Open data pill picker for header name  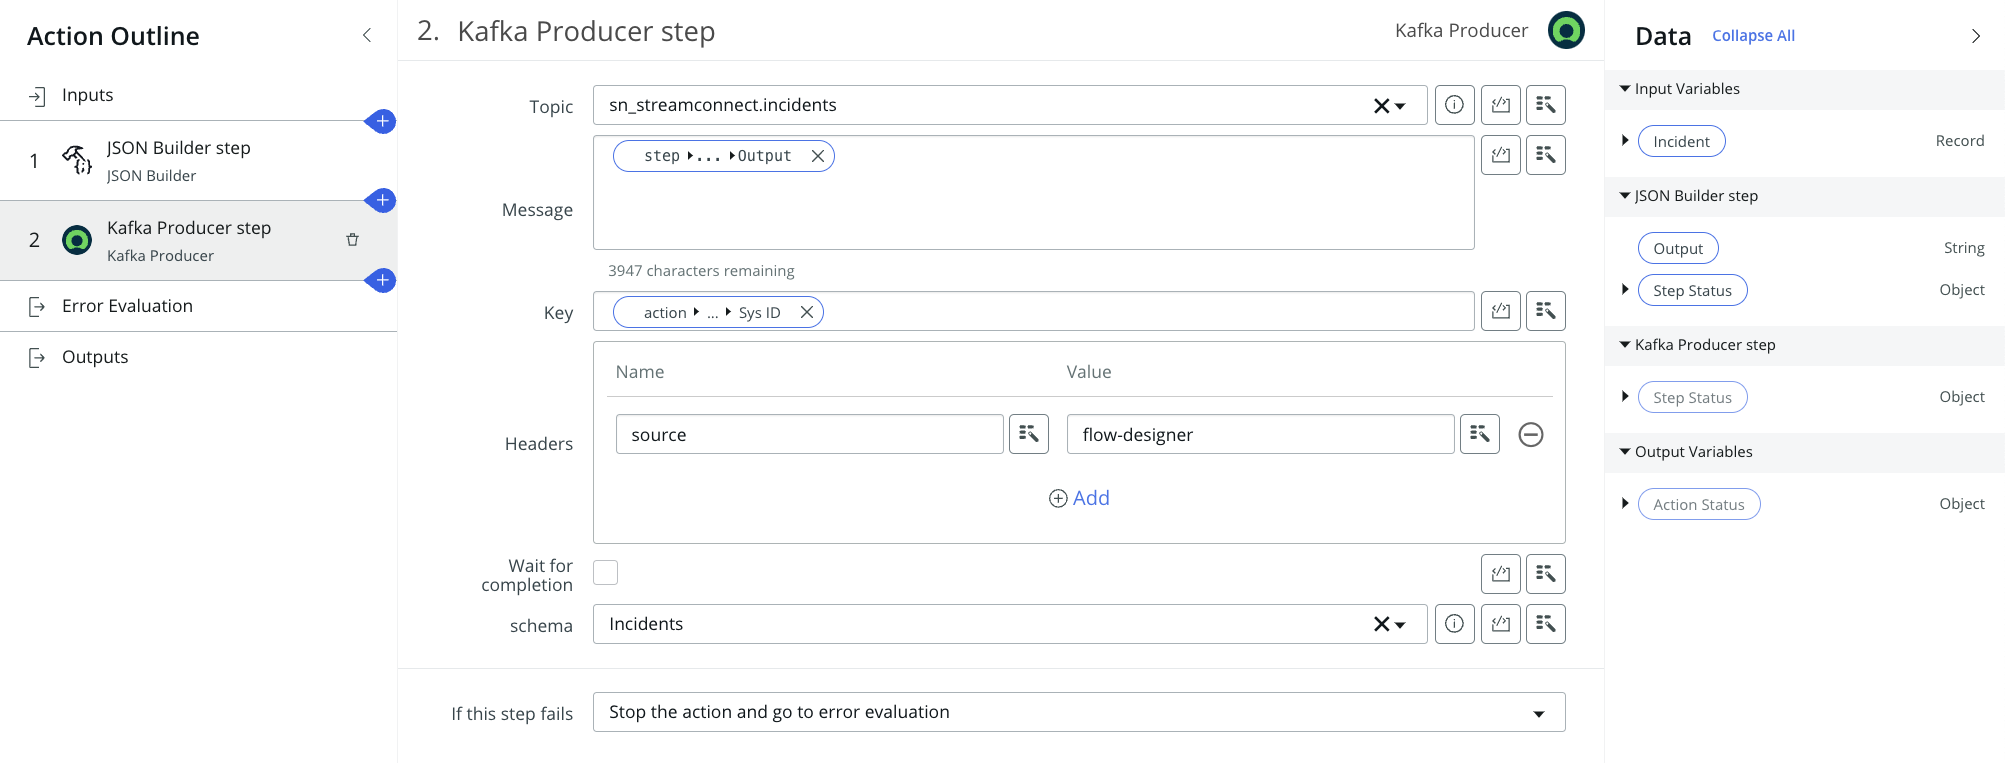pyautogui.click(x=1029, y=434)
